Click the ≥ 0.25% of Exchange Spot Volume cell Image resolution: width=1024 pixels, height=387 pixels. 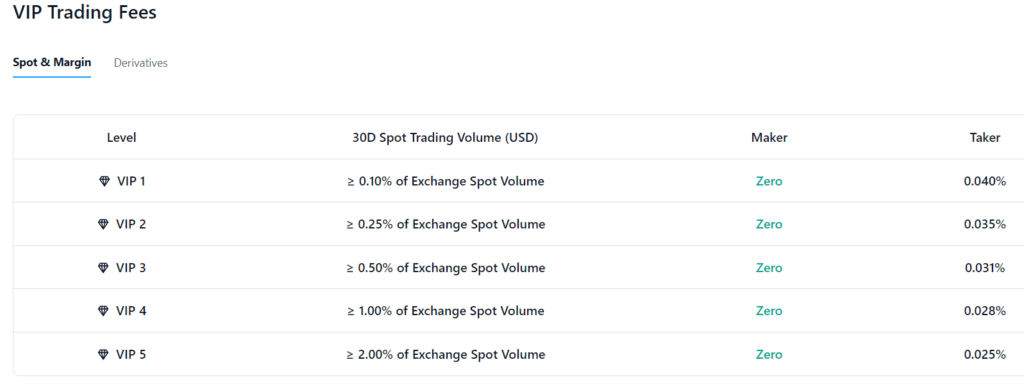point(445,224)
